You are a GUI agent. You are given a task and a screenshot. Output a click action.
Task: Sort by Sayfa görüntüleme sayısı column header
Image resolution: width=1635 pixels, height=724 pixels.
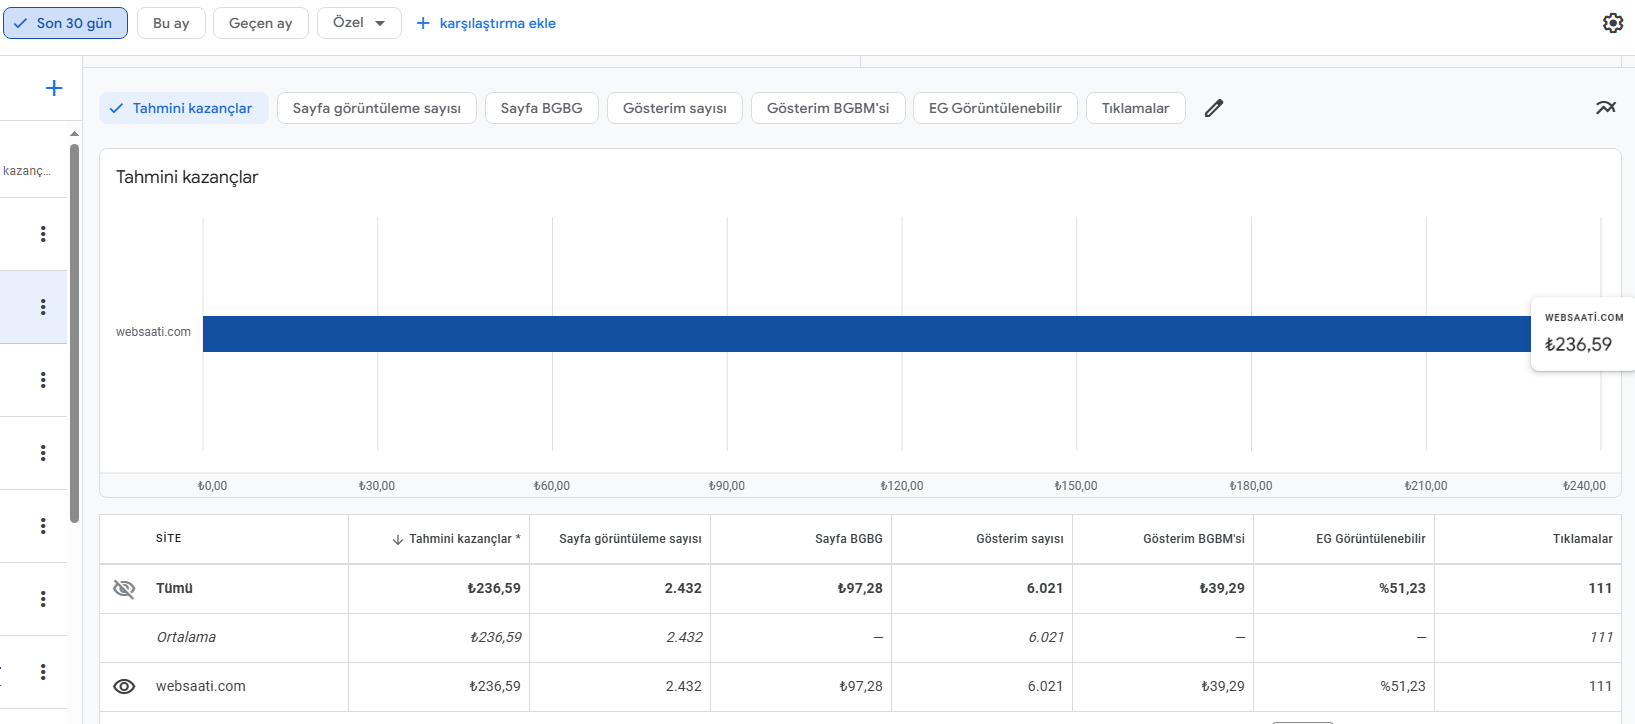[x=630, y=539]
